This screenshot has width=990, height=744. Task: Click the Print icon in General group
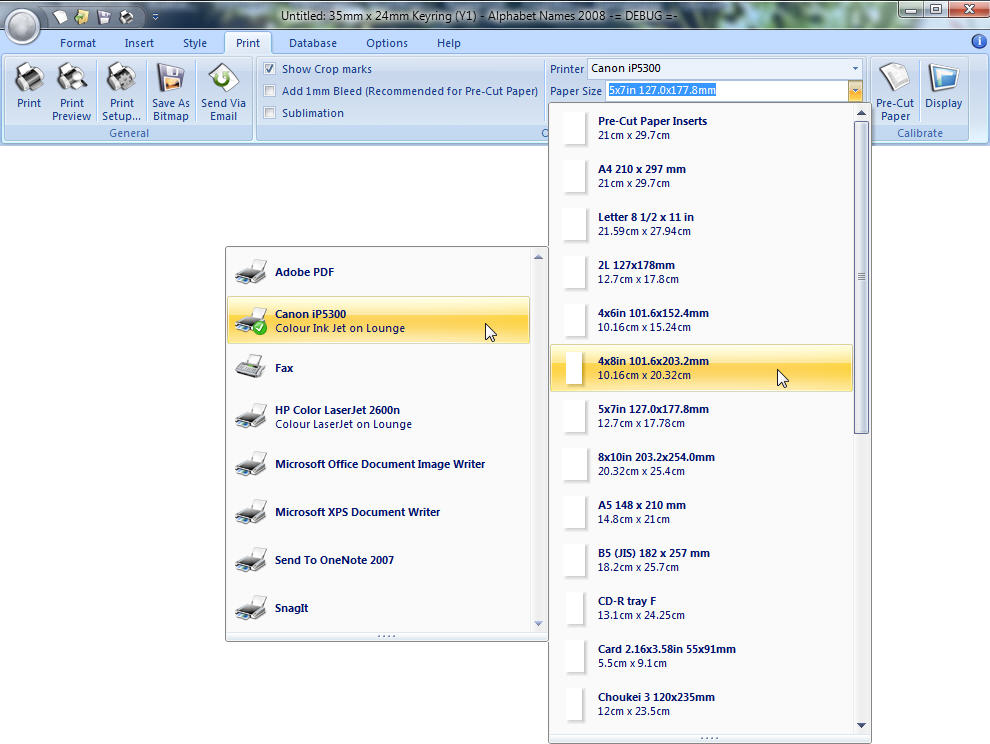(x=29, y=89)
